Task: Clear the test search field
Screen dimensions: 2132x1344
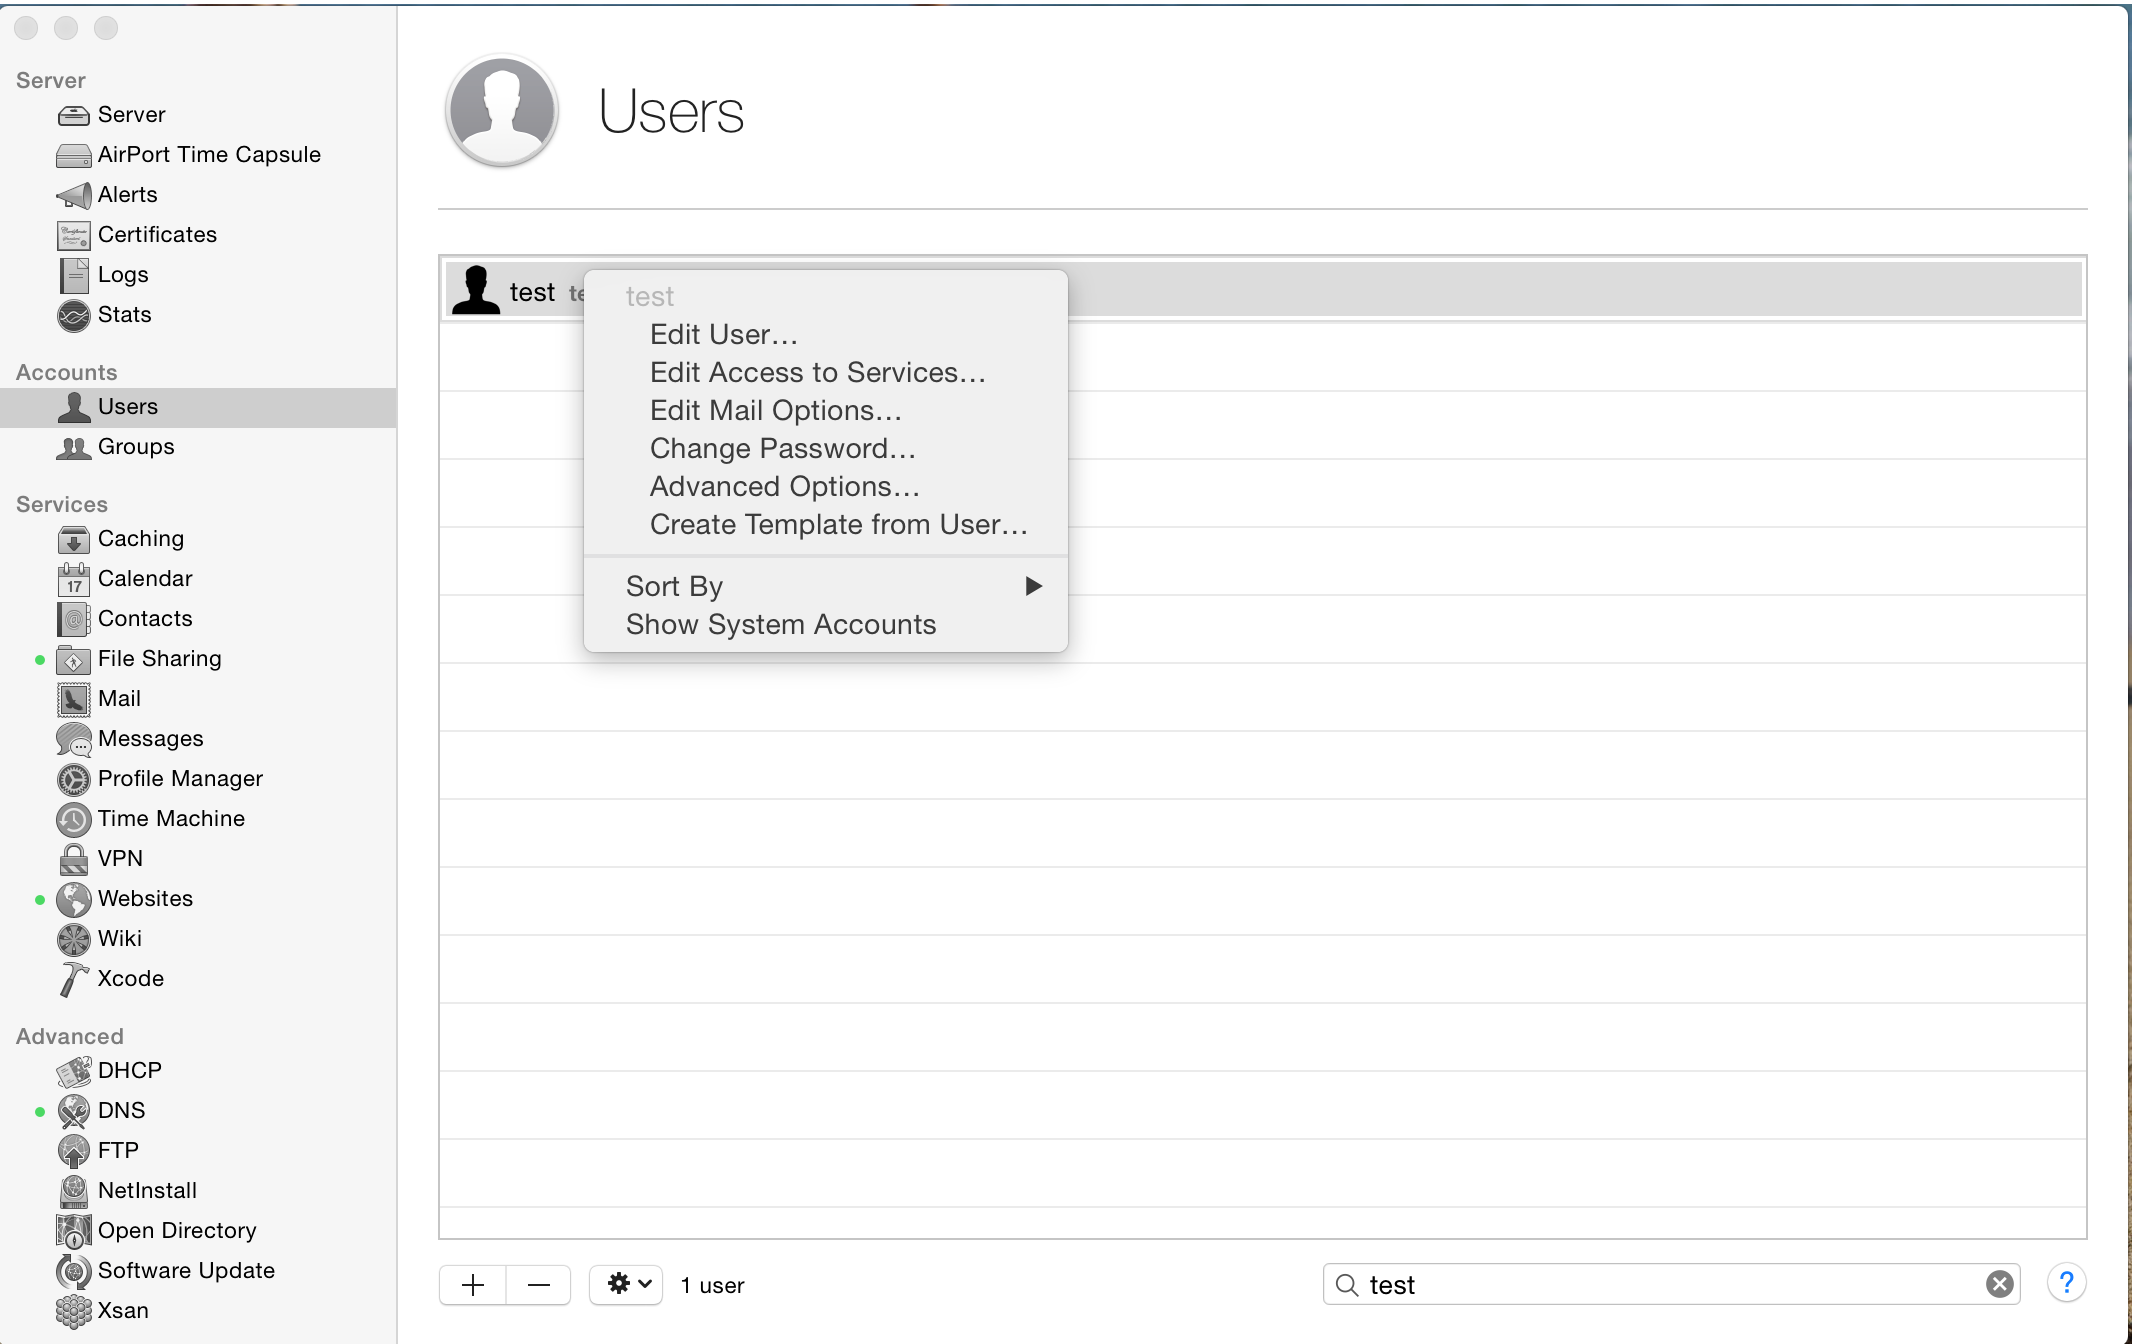Action: click(x=2000, y=1284)
